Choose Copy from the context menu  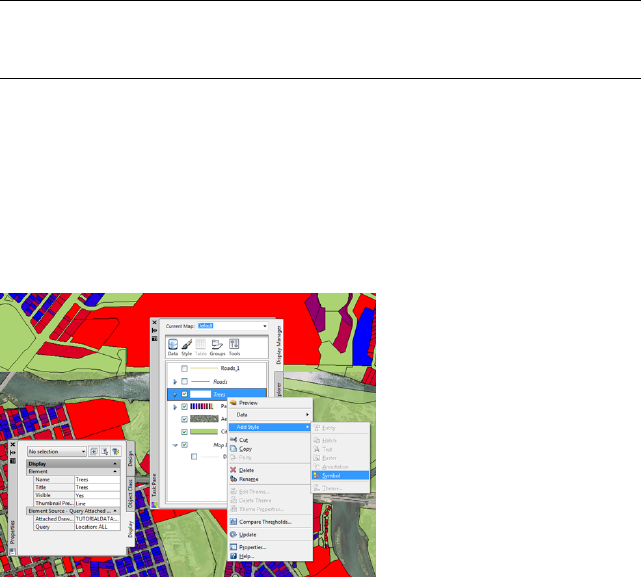pos(270,449)
